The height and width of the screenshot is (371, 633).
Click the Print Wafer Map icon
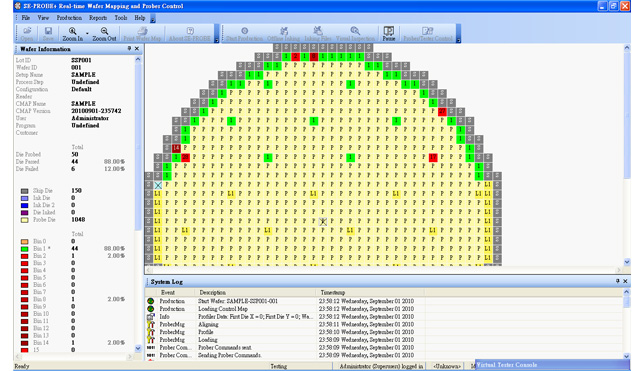click(142, 33)
